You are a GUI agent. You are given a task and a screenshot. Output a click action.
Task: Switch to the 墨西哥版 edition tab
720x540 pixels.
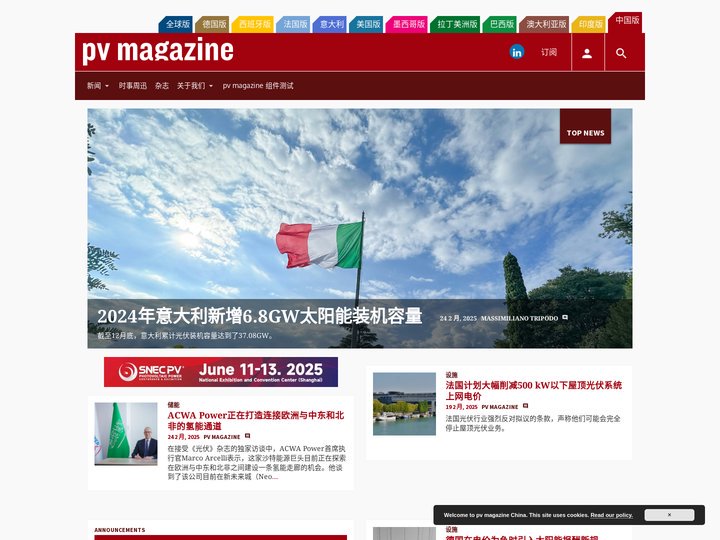pyautogui.click(x=407, y=24)
